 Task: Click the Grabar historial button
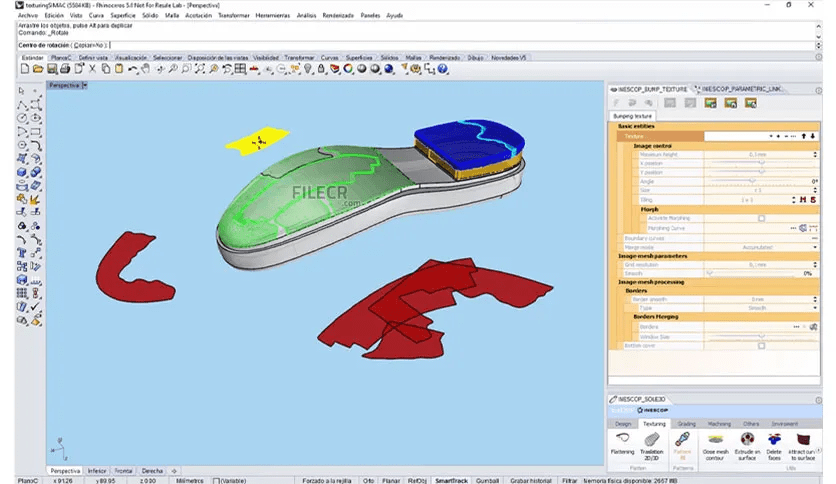click(x=529, y=479)
